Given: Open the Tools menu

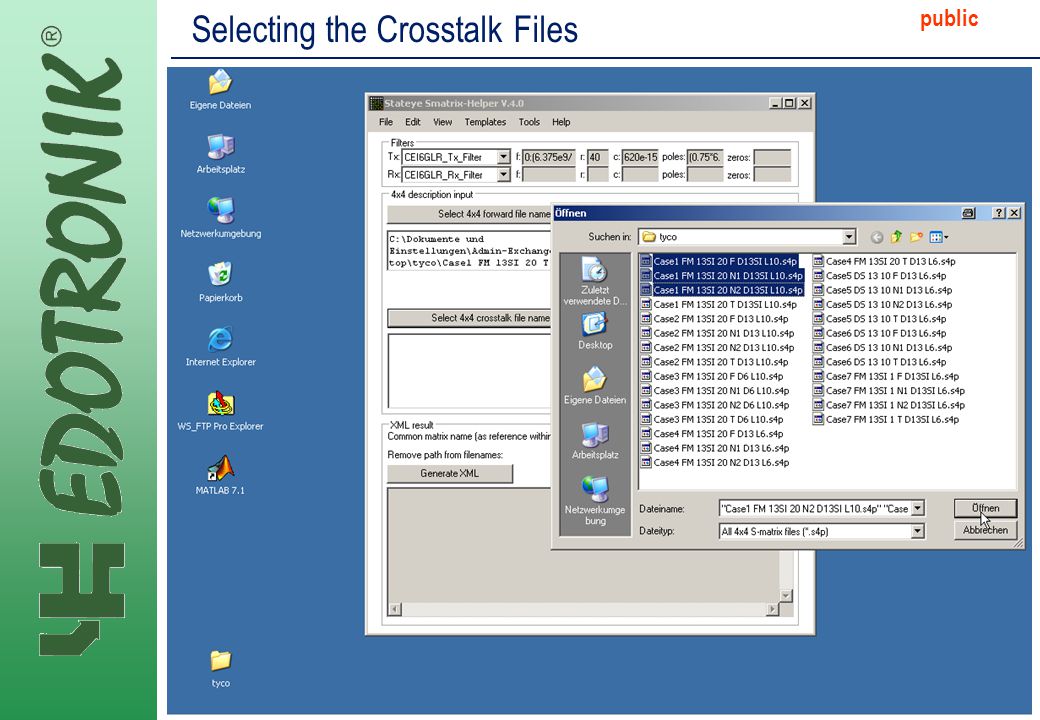Looking at the screenshot, I should [529, 122].
